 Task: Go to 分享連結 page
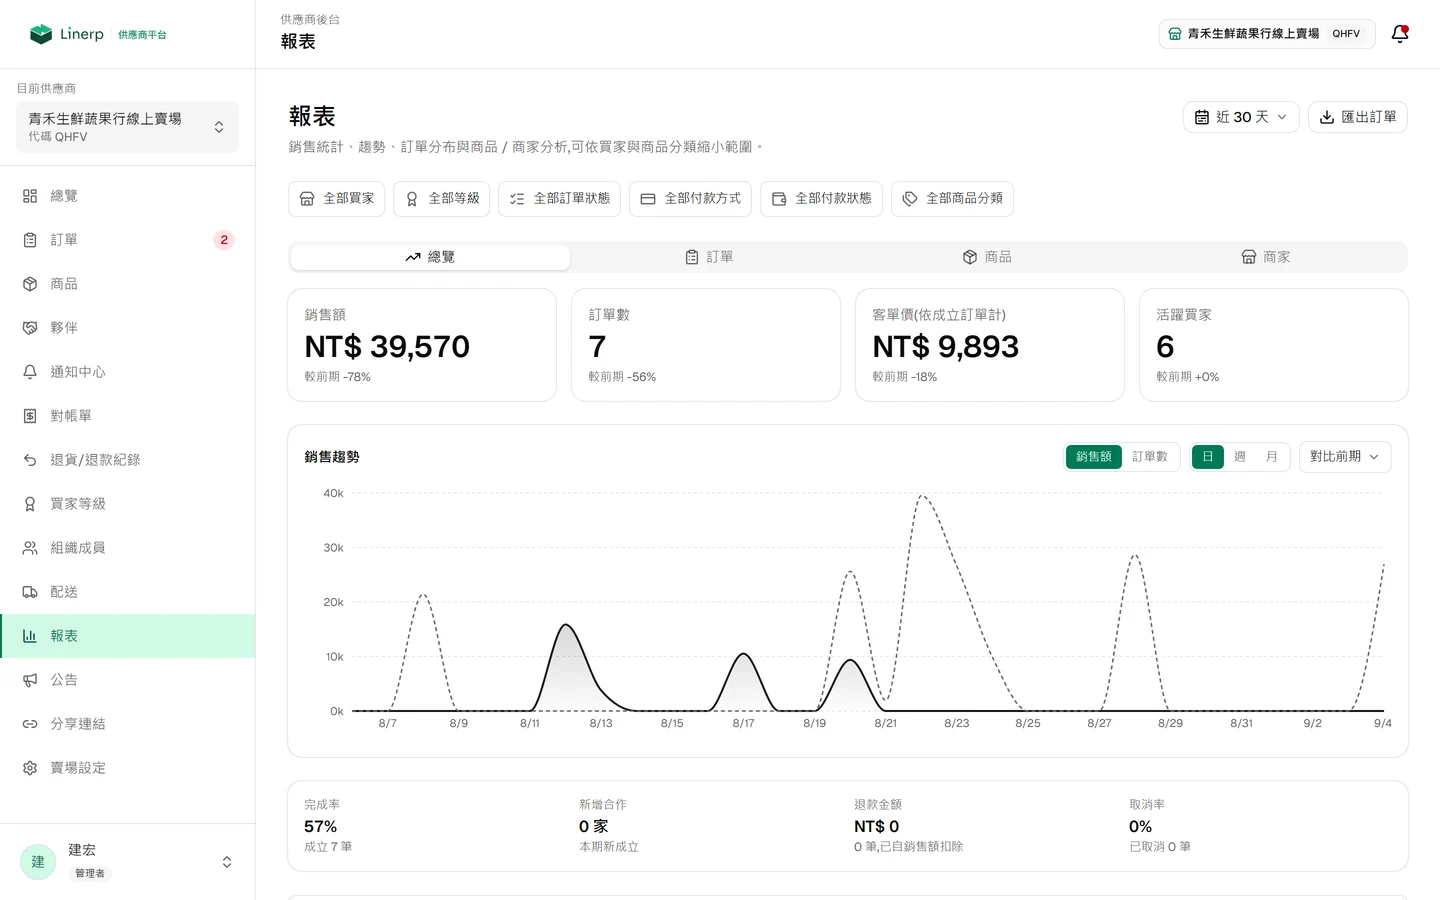[x=127, y=724]
